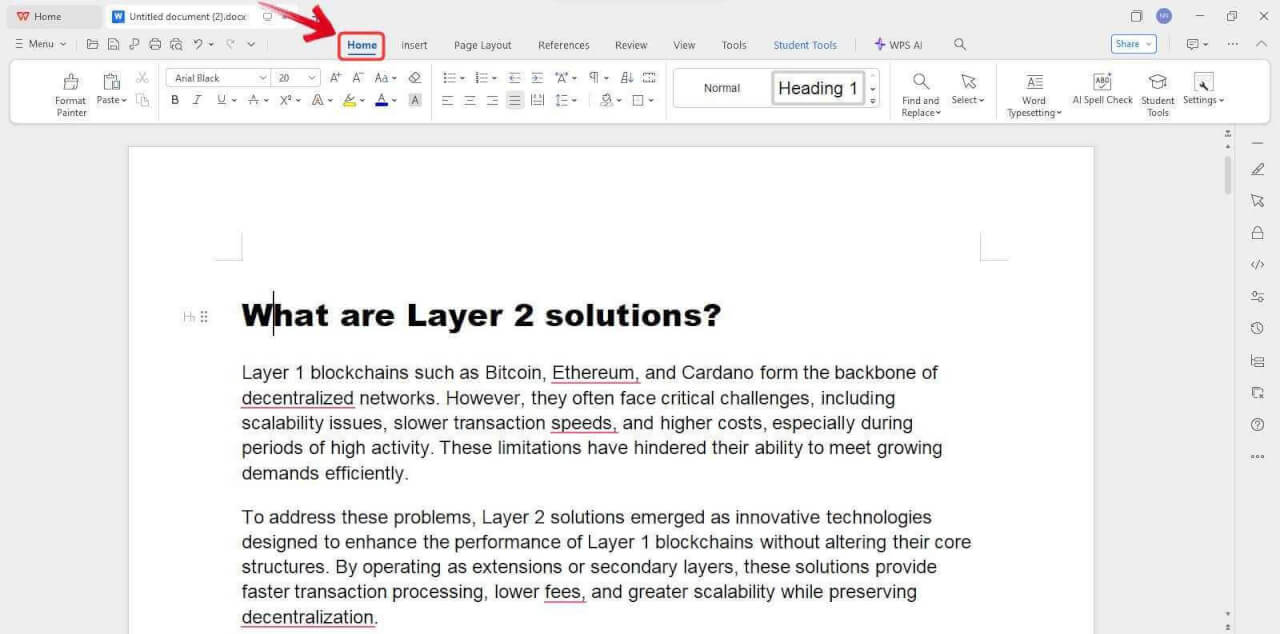
Task: Toggle bold formatting on the selected text
Action: click(x=175, y=100)
